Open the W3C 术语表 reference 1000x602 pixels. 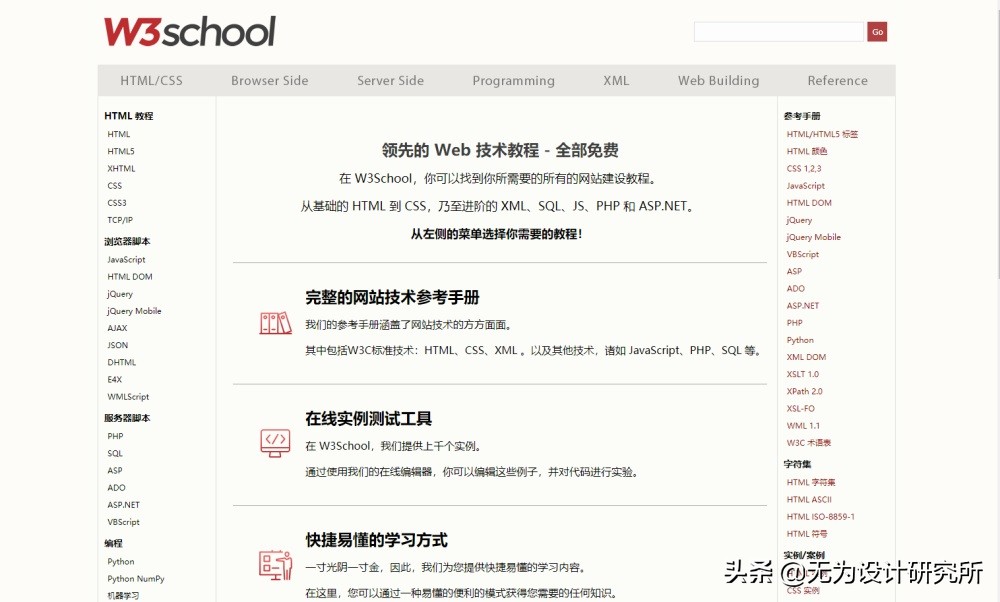pos(809,443)
